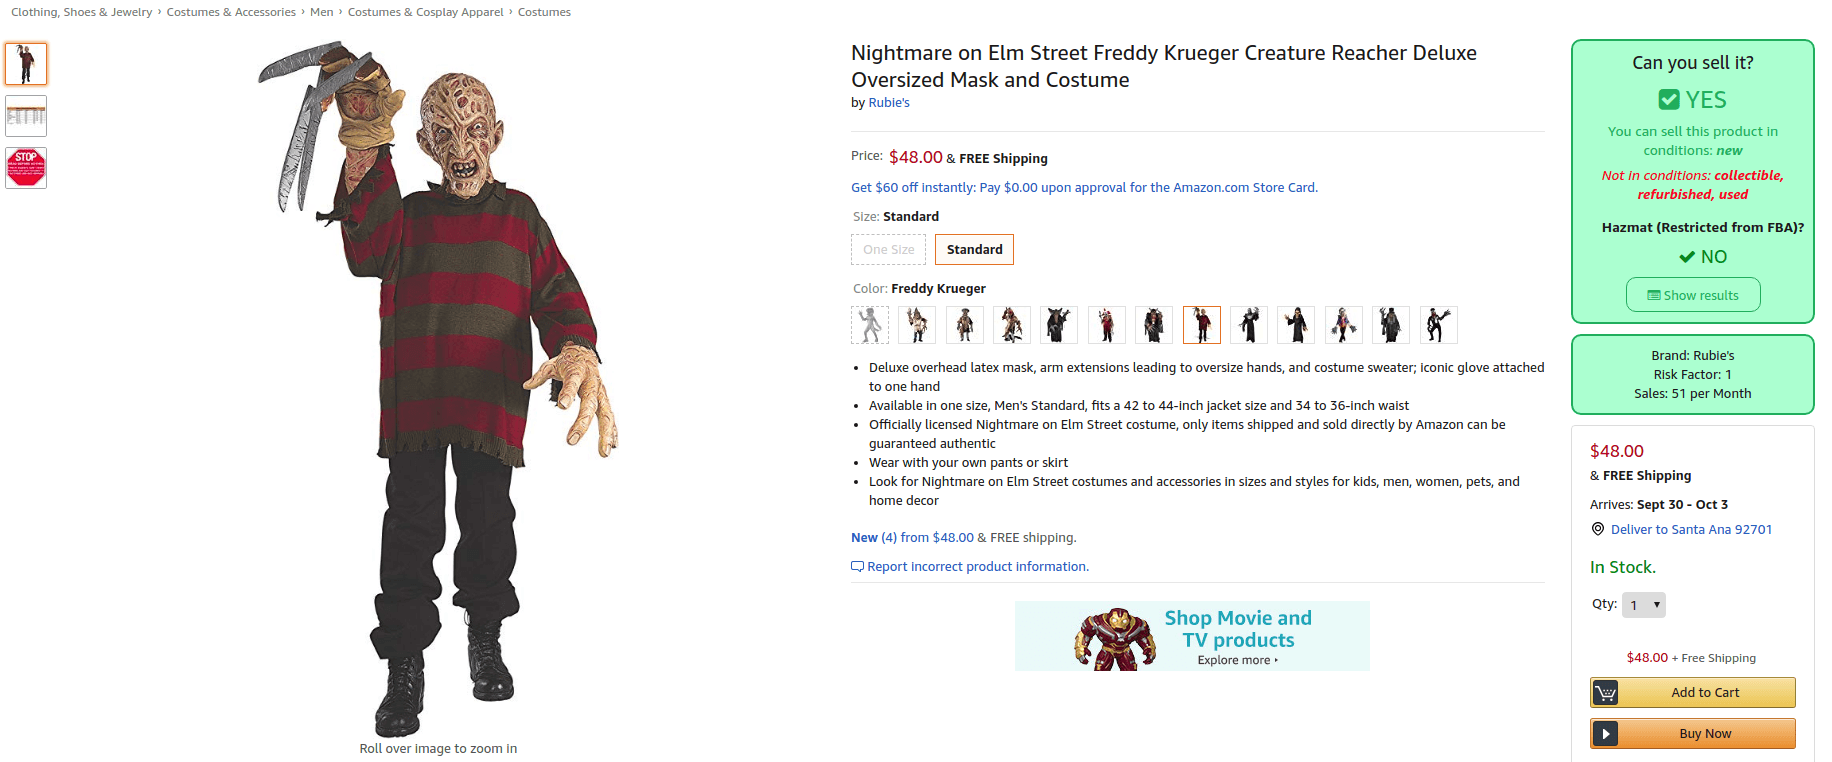This screenshot has width=1832, height=762.
Task: Select the grayed-out first color variant
Action: [x=869, y=324]
